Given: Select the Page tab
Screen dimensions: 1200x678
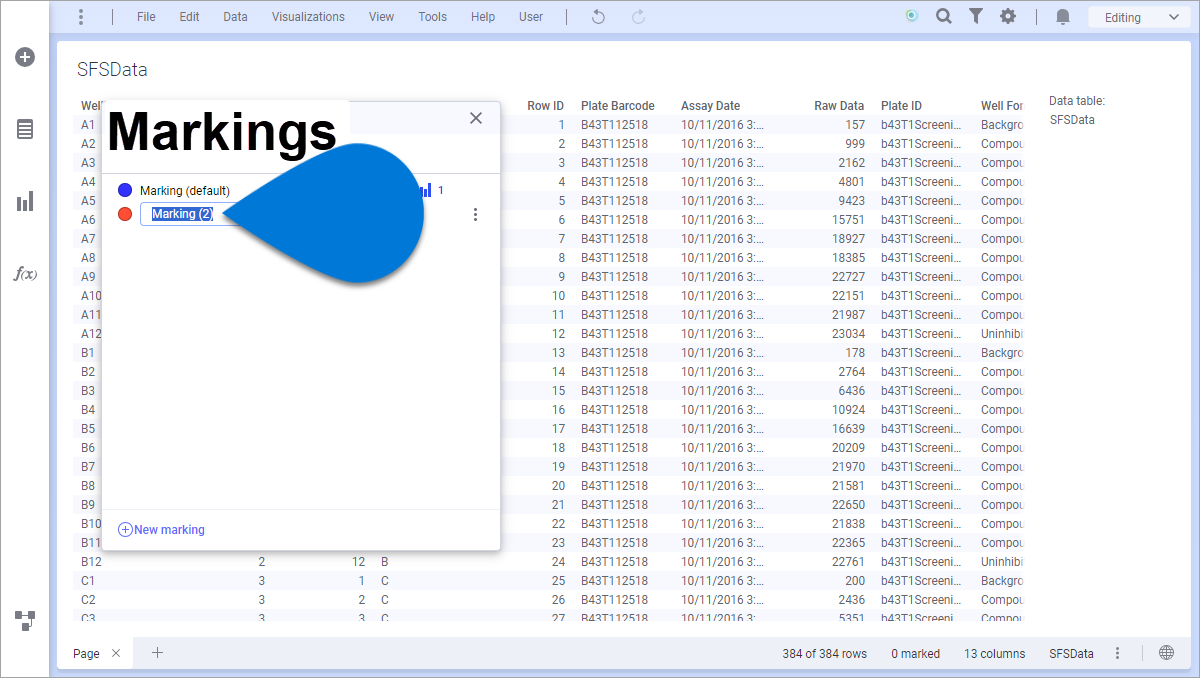Looking at the screenshot, I should tap(86, 653).
